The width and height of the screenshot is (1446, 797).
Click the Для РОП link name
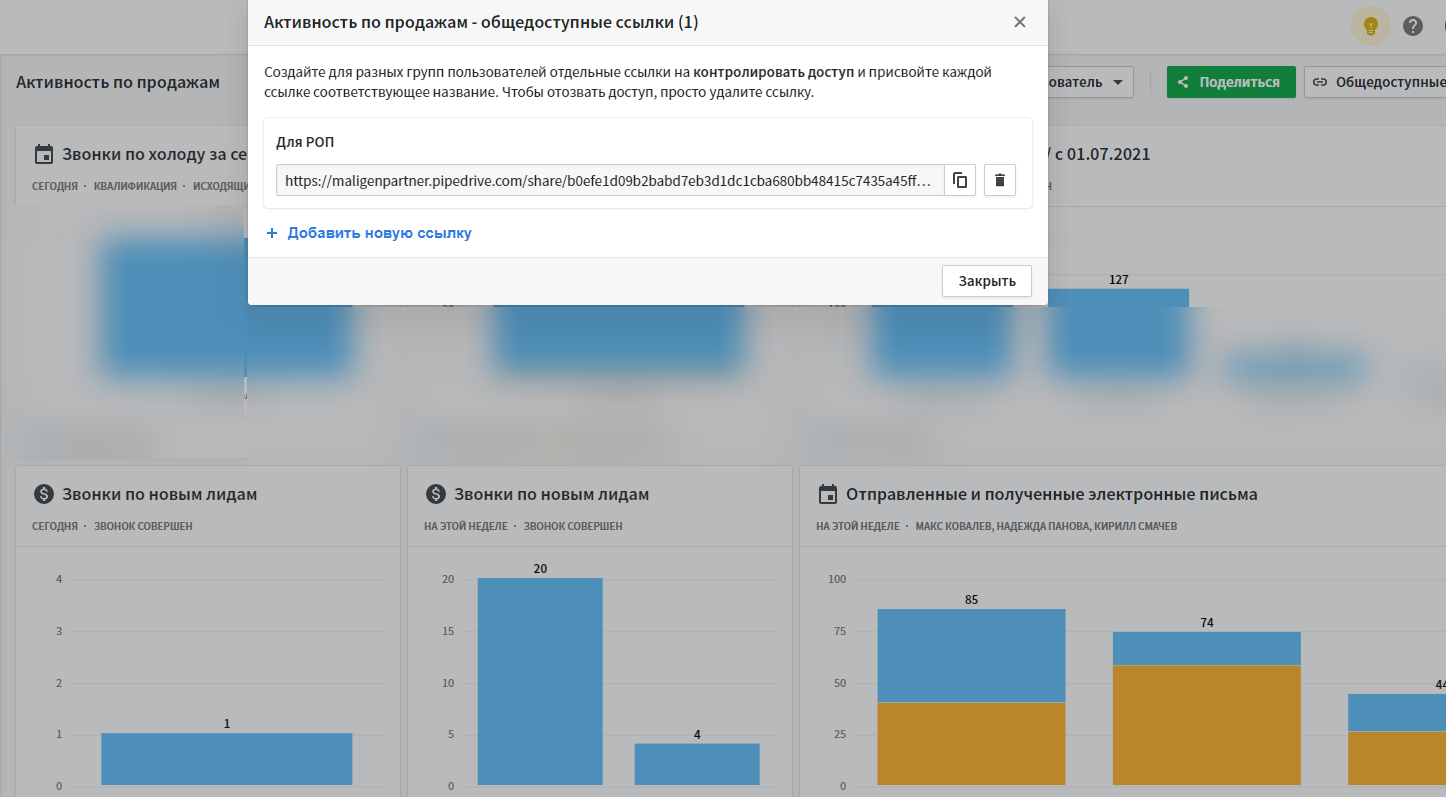click(305, 142)
